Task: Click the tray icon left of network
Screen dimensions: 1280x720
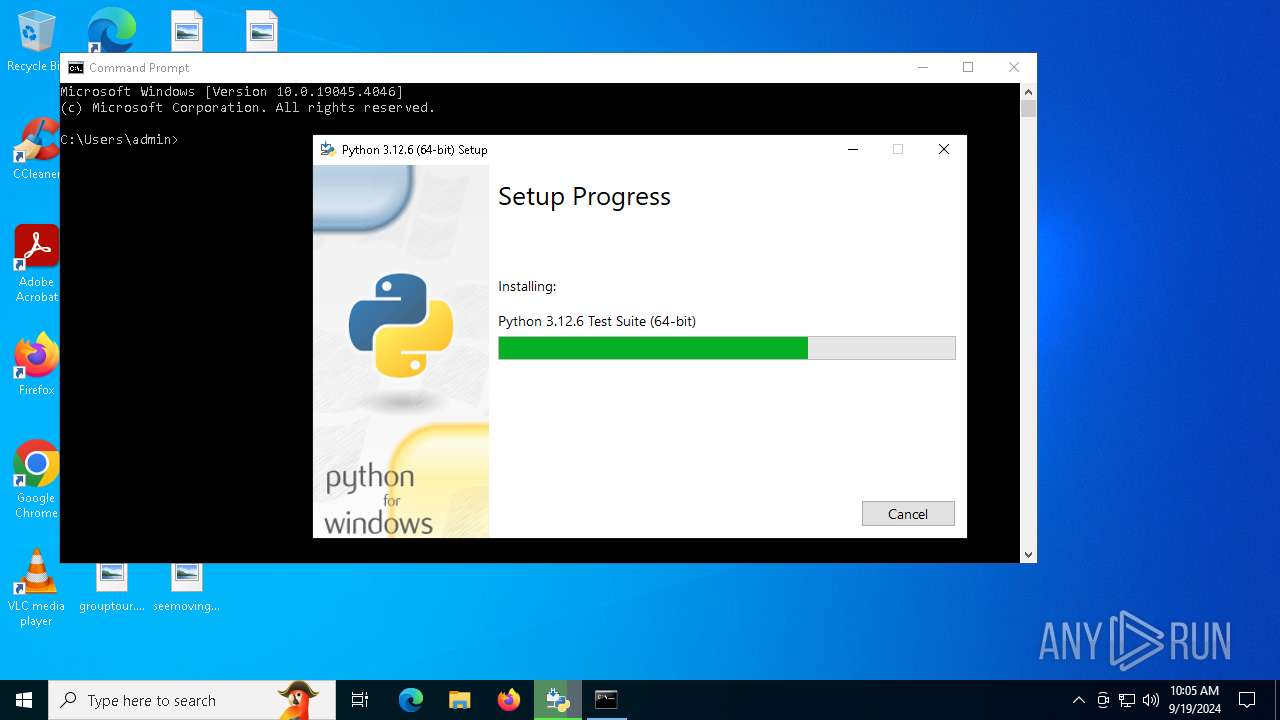Action: pyautogui.click(x=1103, y=700)
